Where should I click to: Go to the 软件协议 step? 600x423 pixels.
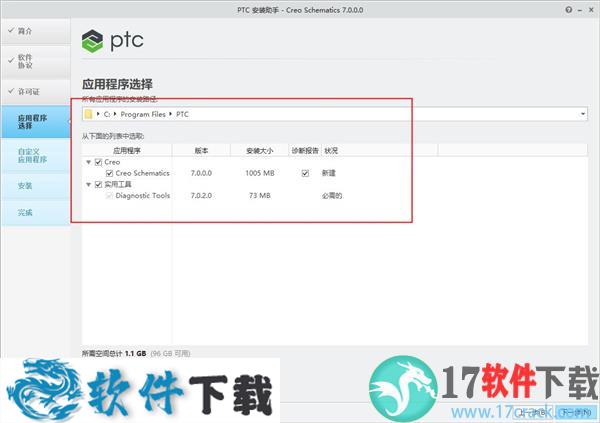pos(35,61)
